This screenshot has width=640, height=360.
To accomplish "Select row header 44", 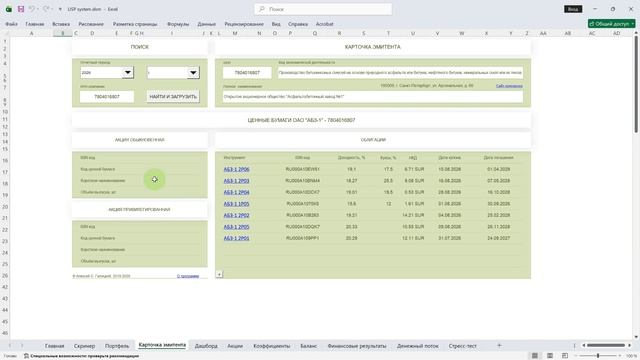I will point(5,310).
